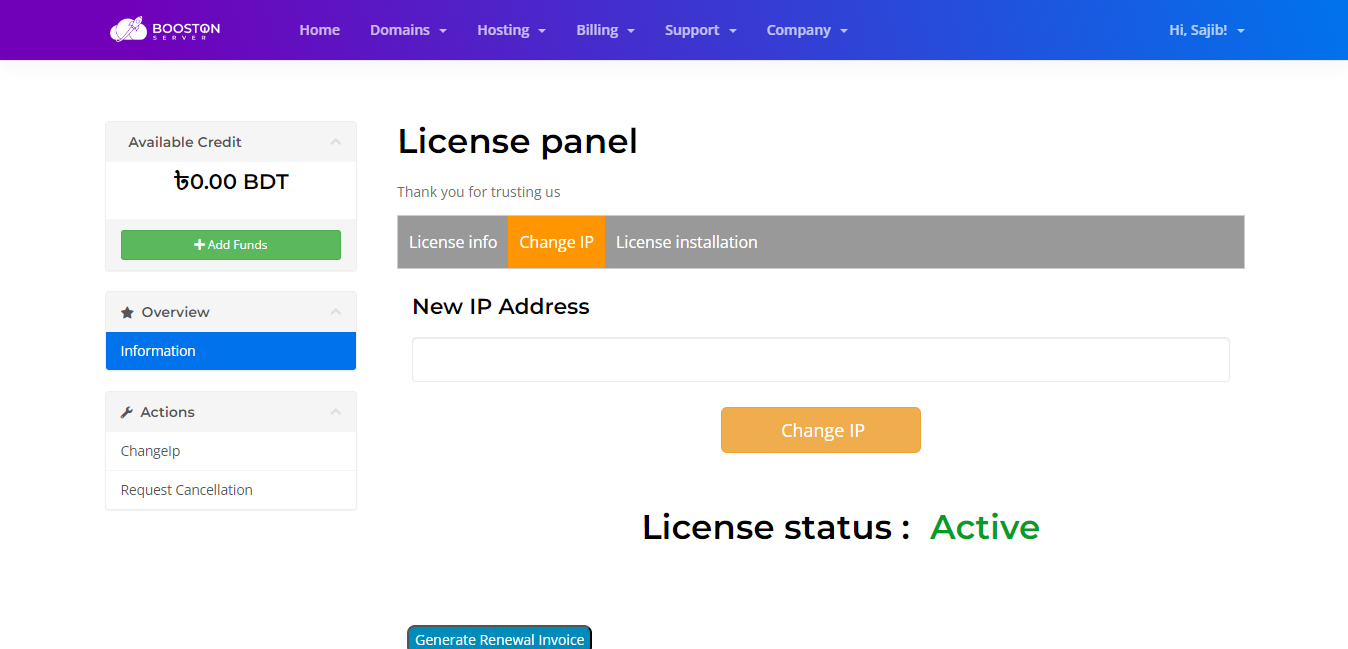Expand the Company navigation dropdown

pos(806,30)
